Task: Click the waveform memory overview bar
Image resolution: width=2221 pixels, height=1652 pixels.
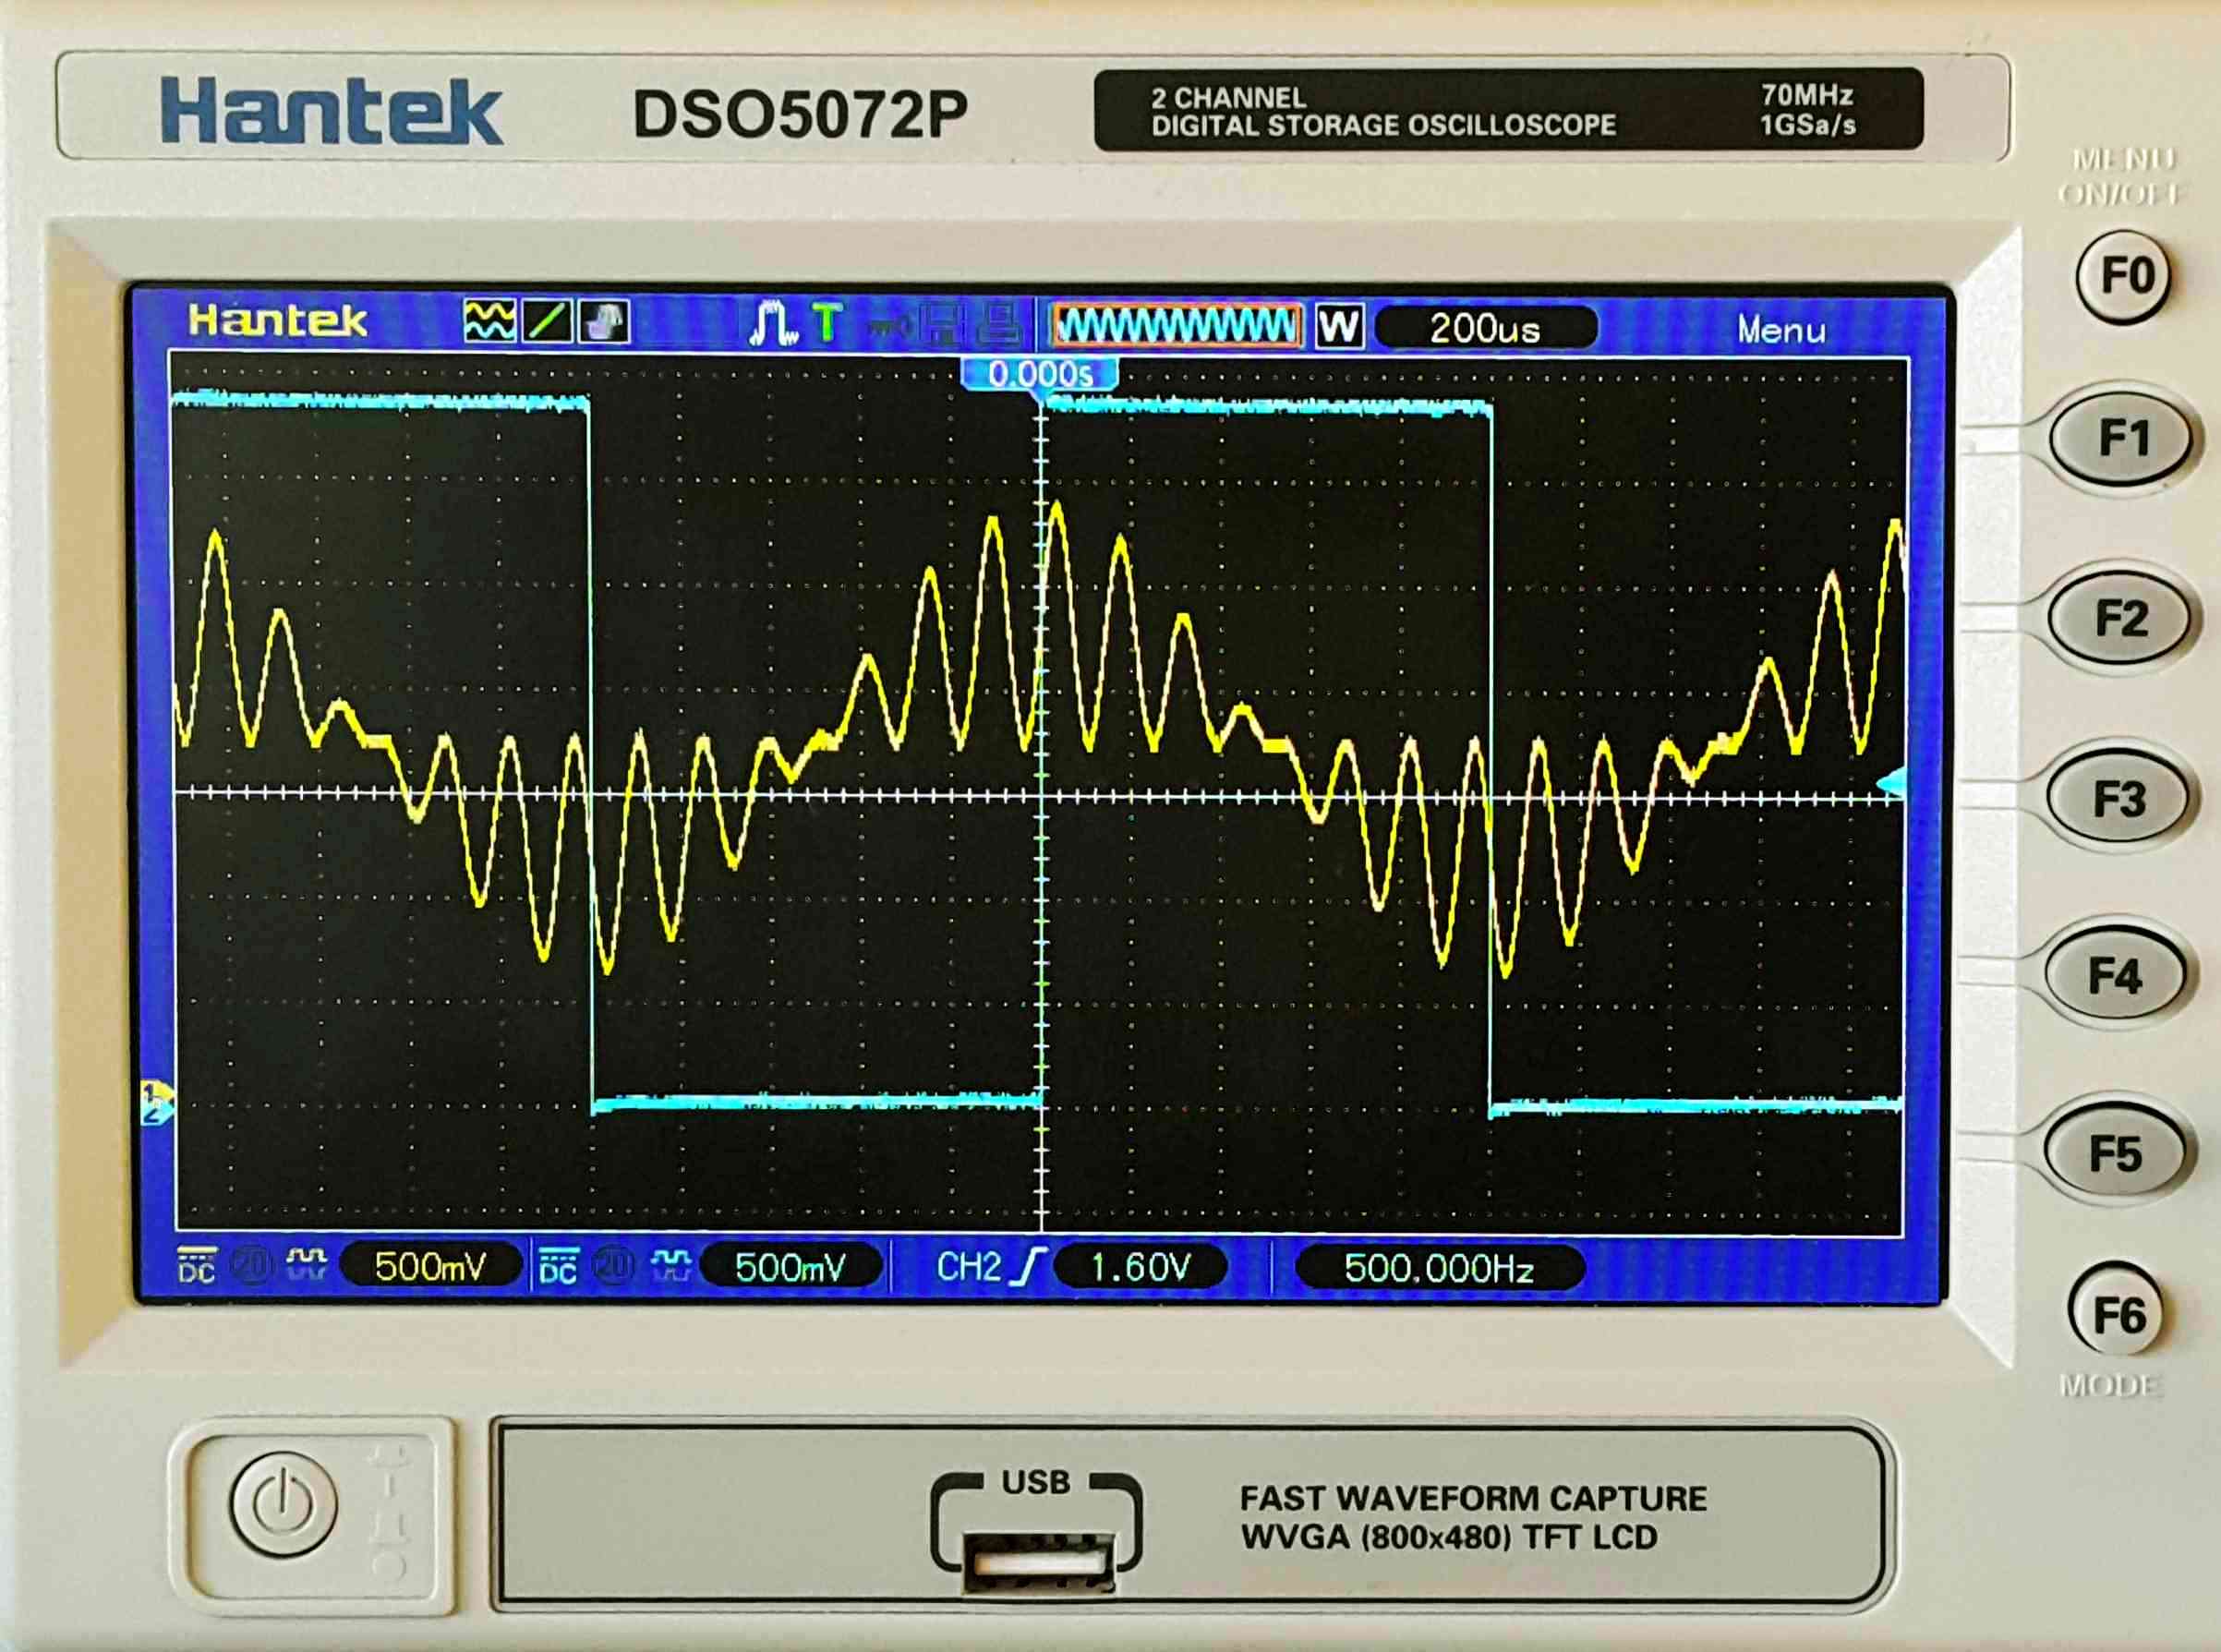Action: pyautogui.click(x=1176, y=326)
